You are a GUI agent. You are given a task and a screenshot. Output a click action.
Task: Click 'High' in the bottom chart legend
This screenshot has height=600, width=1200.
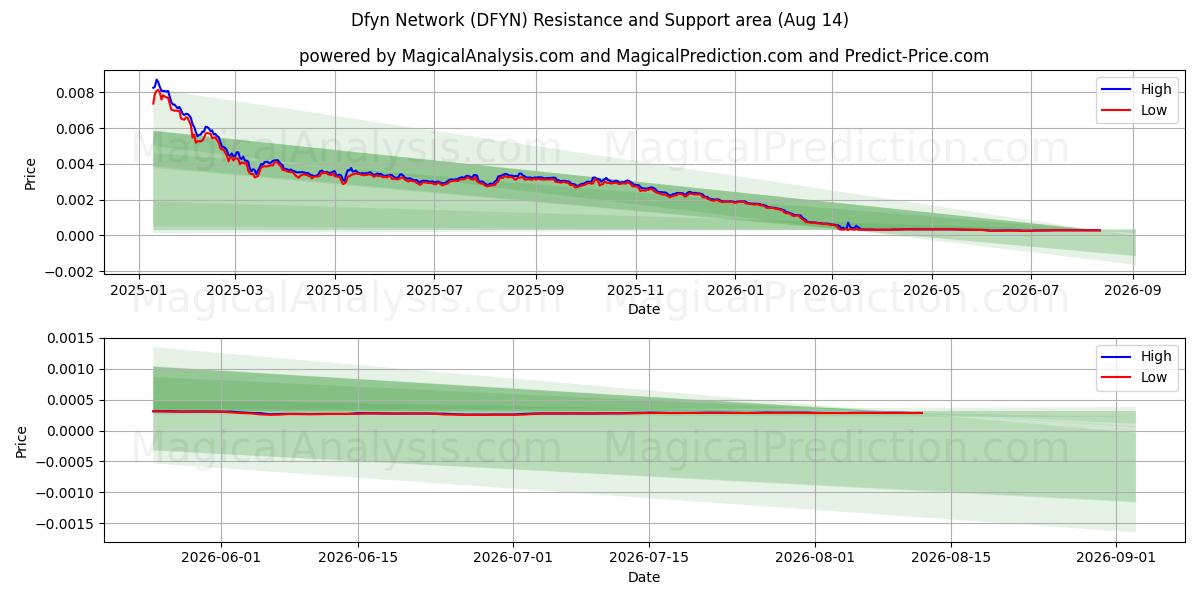(x=1156, y=356)
